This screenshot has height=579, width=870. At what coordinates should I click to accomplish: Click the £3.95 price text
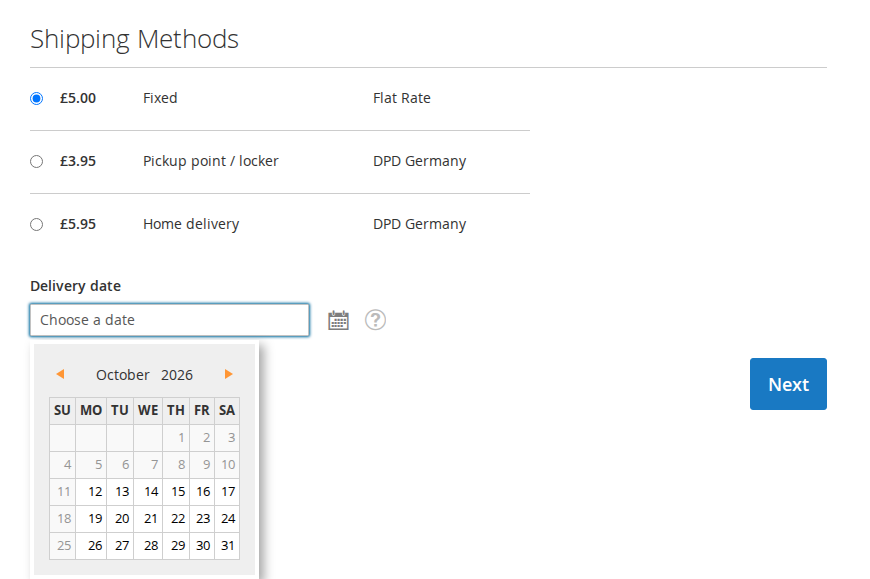coord(78,161)
